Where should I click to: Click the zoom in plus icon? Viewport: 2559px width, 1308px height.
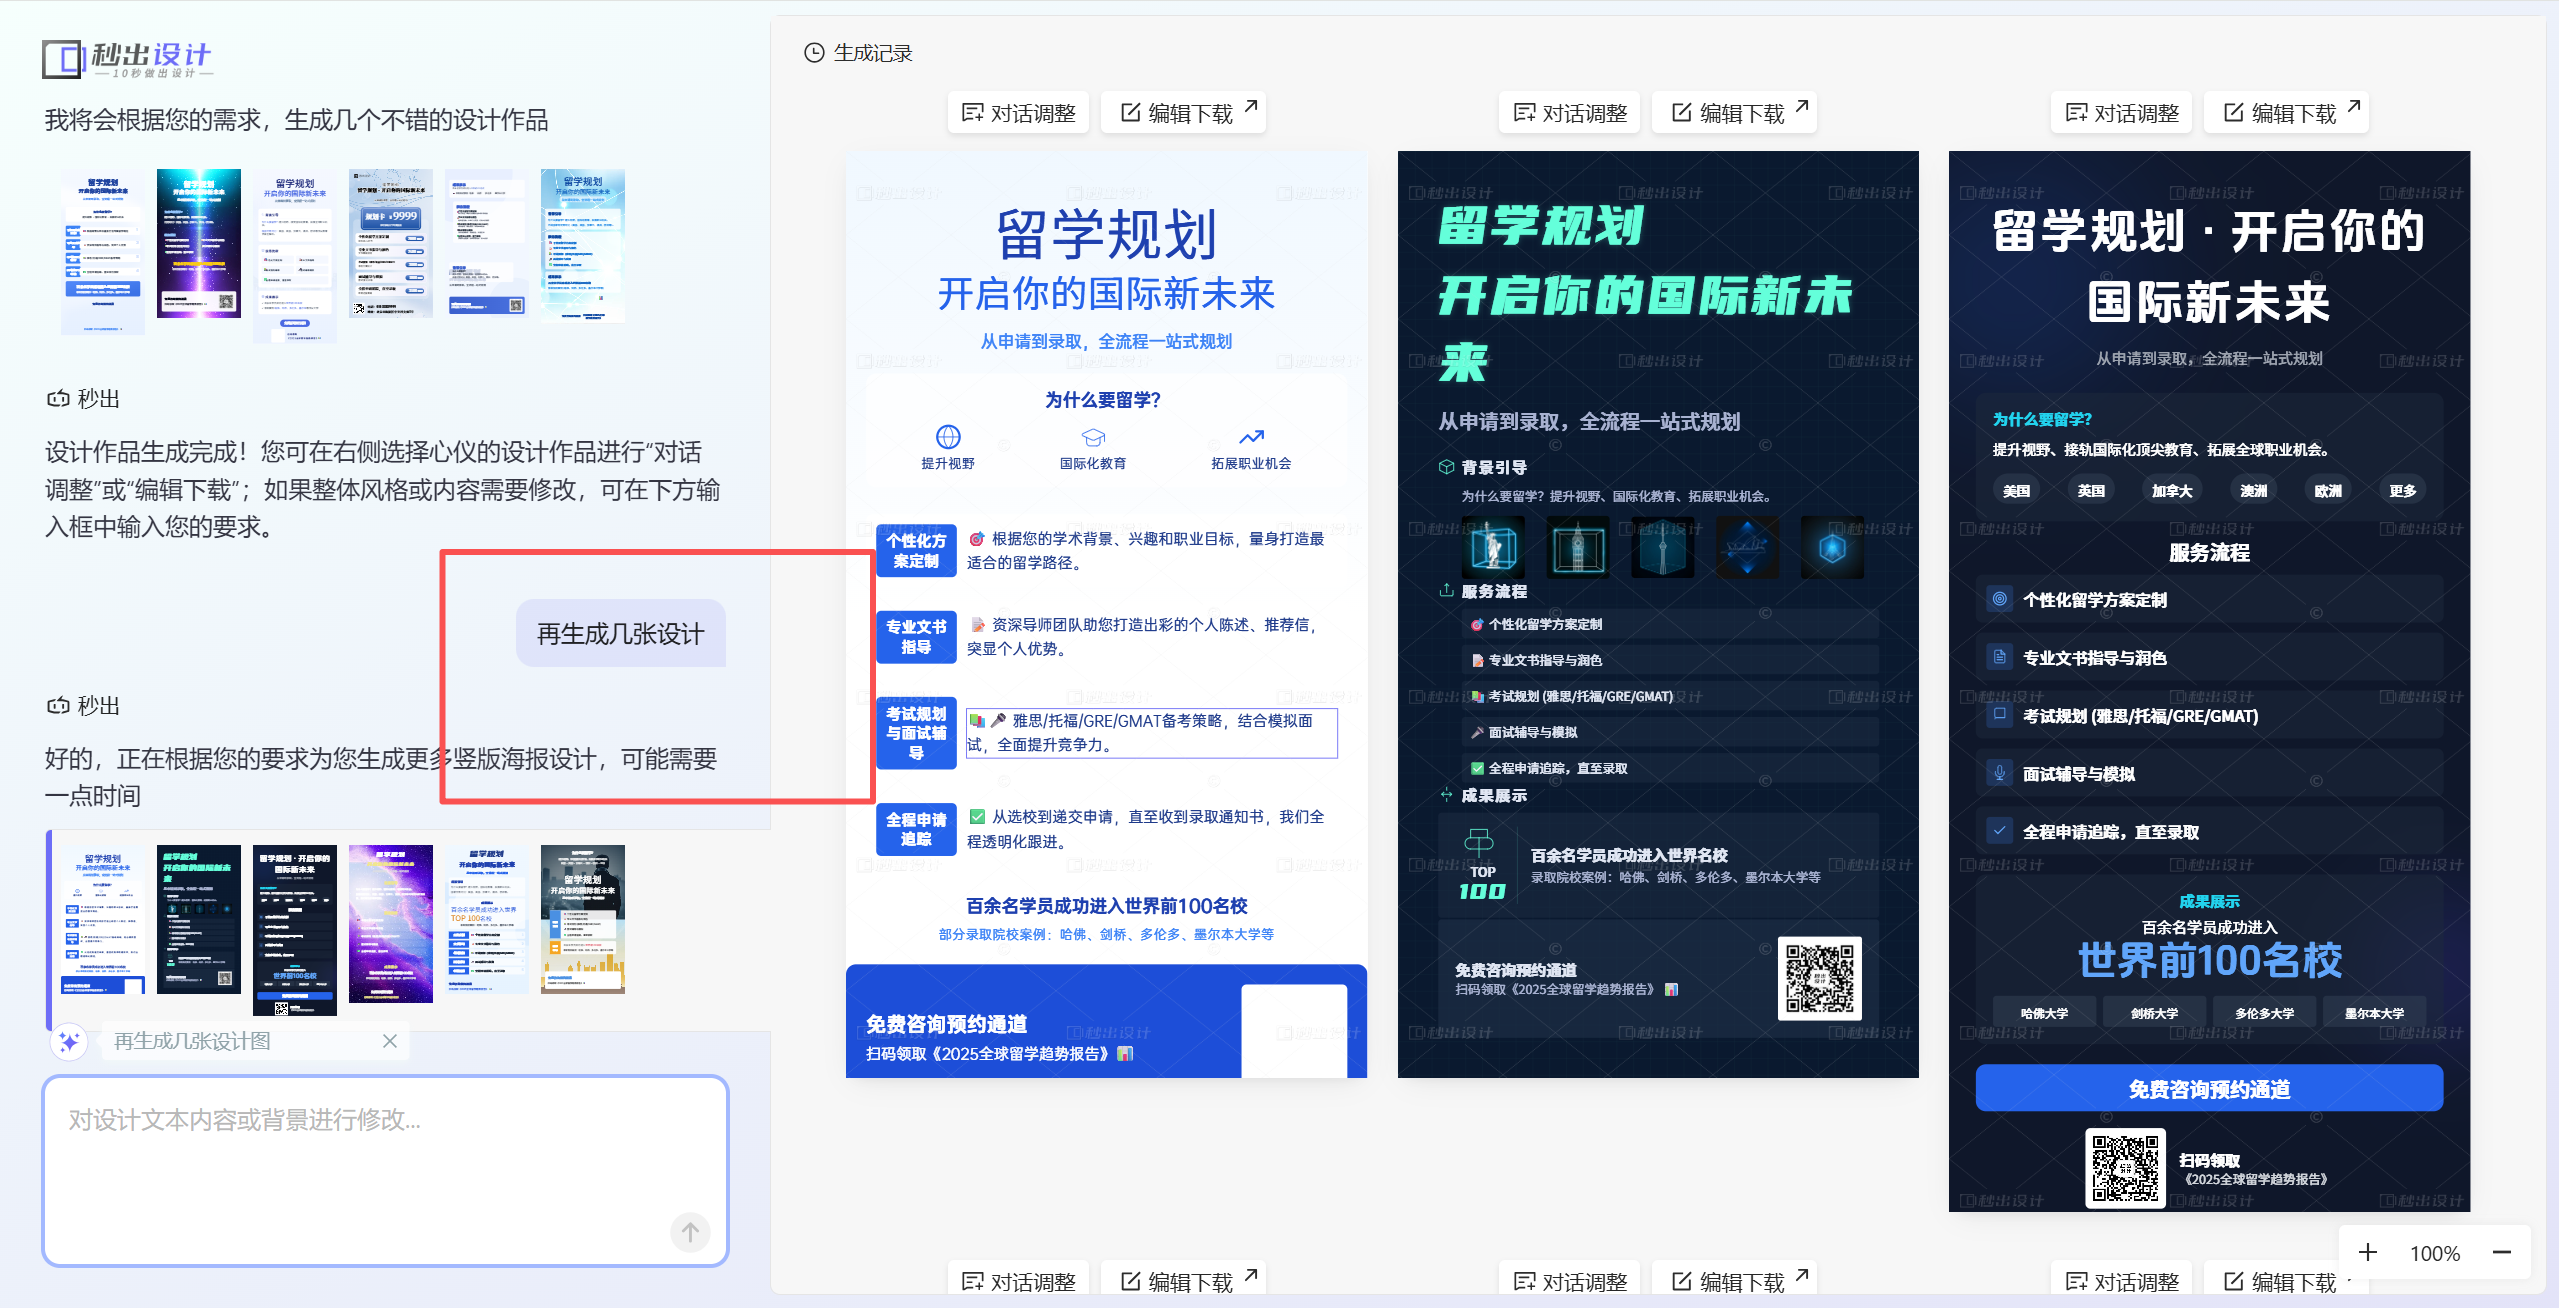pyautogui.click(x=2367, y=1252)
